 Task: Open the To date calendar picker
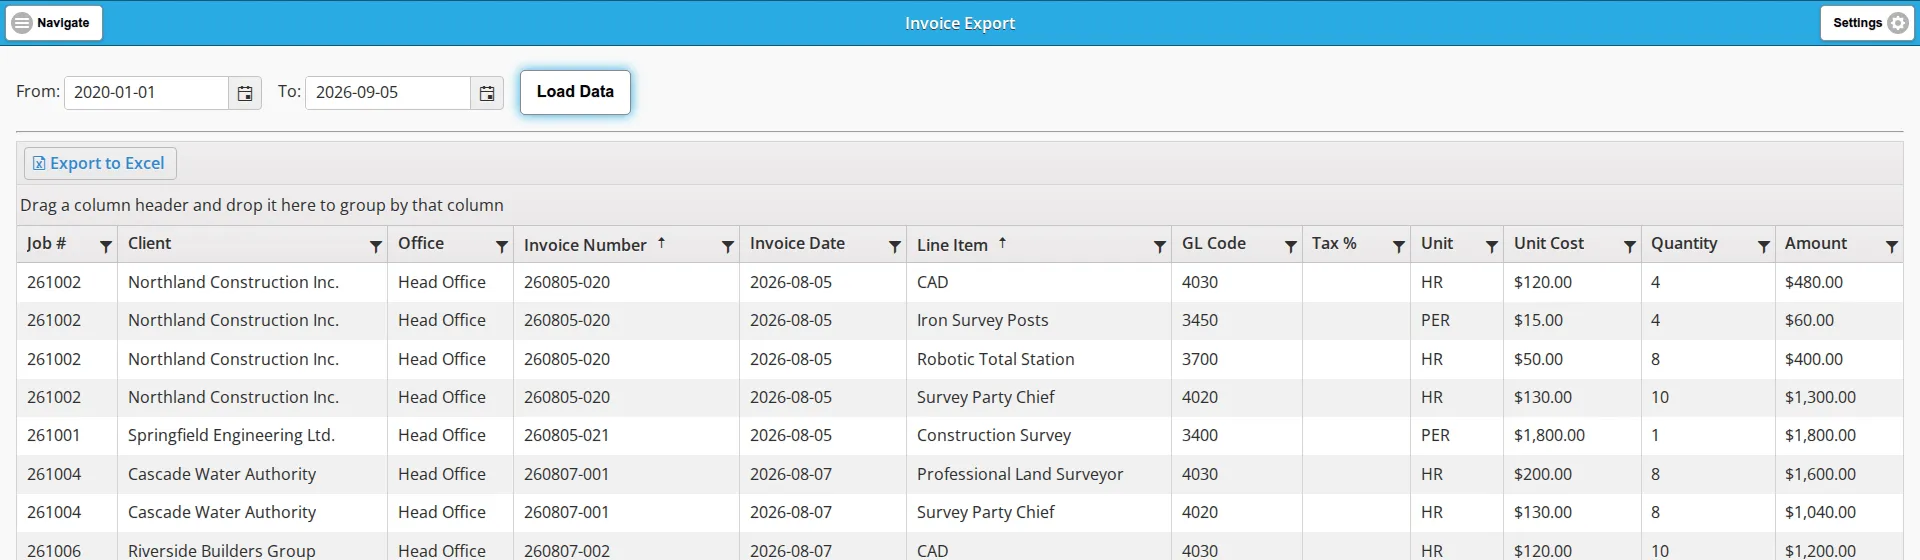(x=487, y=93)
